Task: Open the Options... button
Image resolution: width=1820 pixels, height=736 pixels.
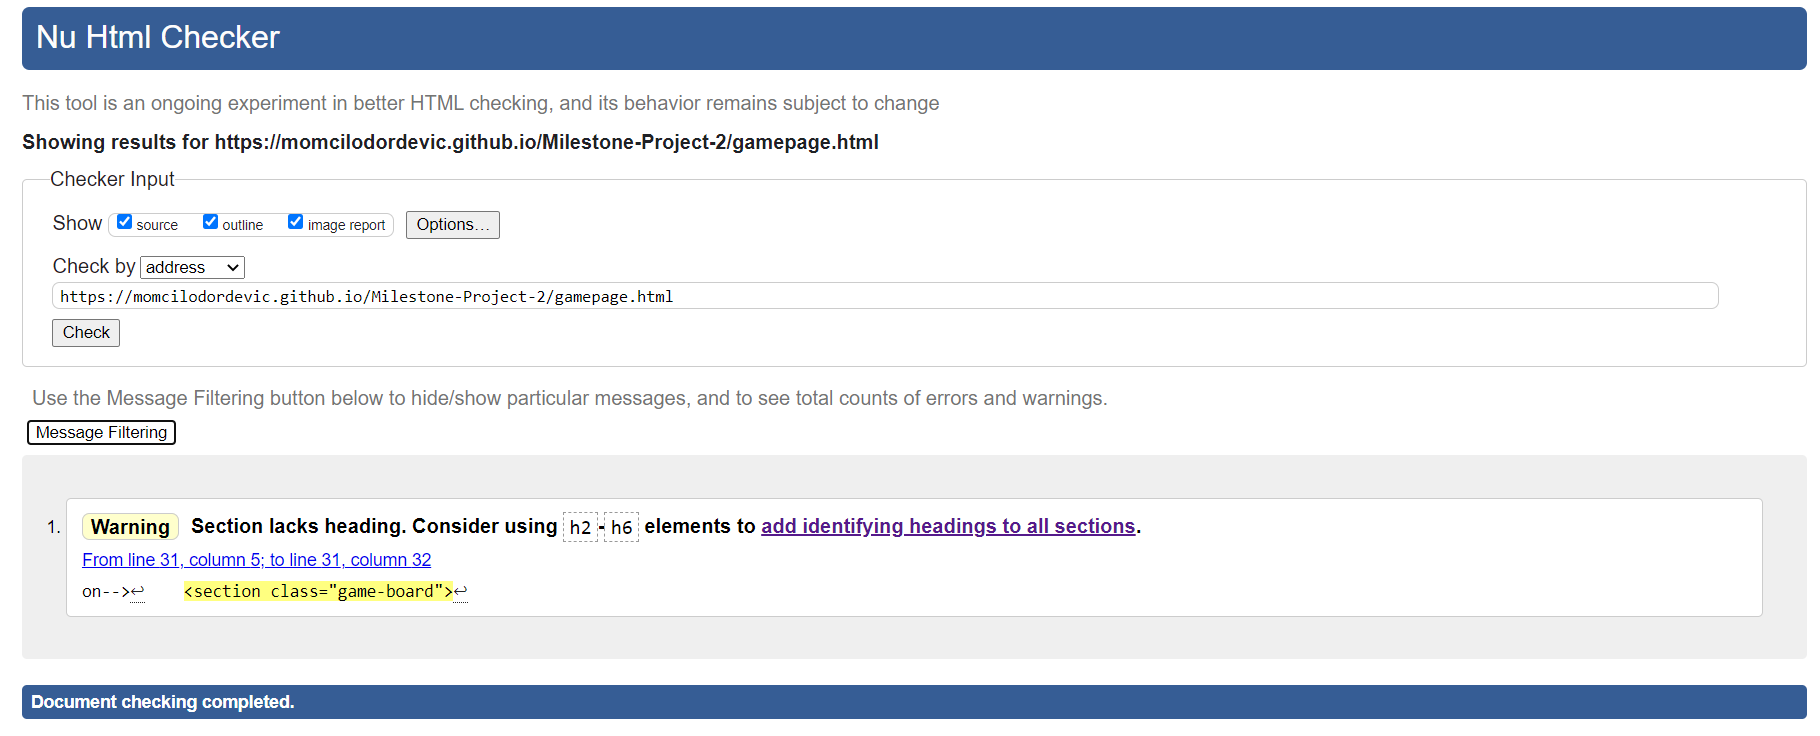Action: [452, 225]
